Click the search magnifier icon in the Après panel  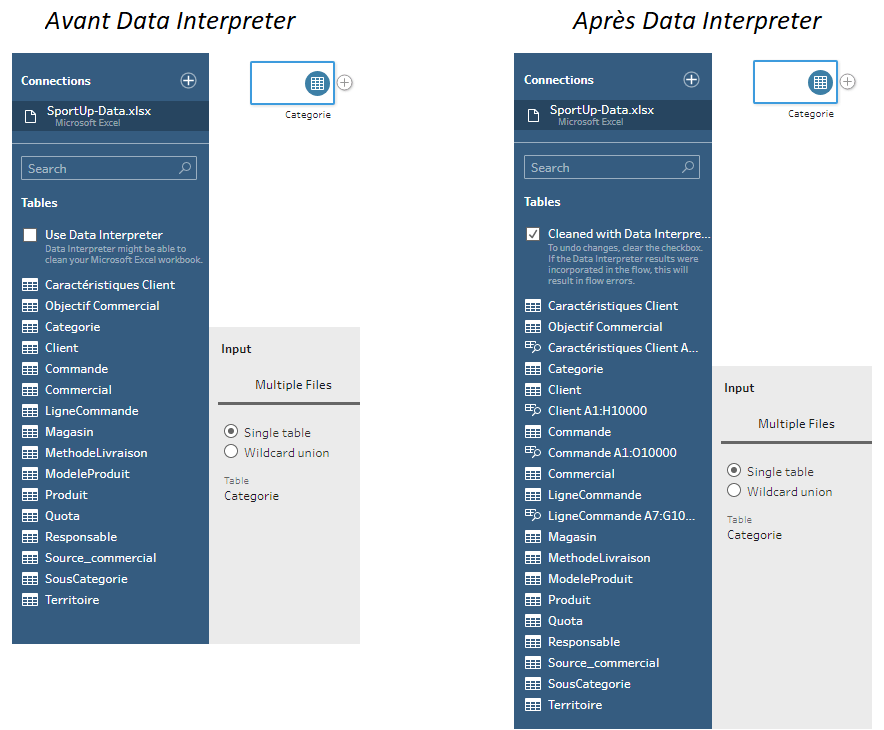tap(687, 168)
